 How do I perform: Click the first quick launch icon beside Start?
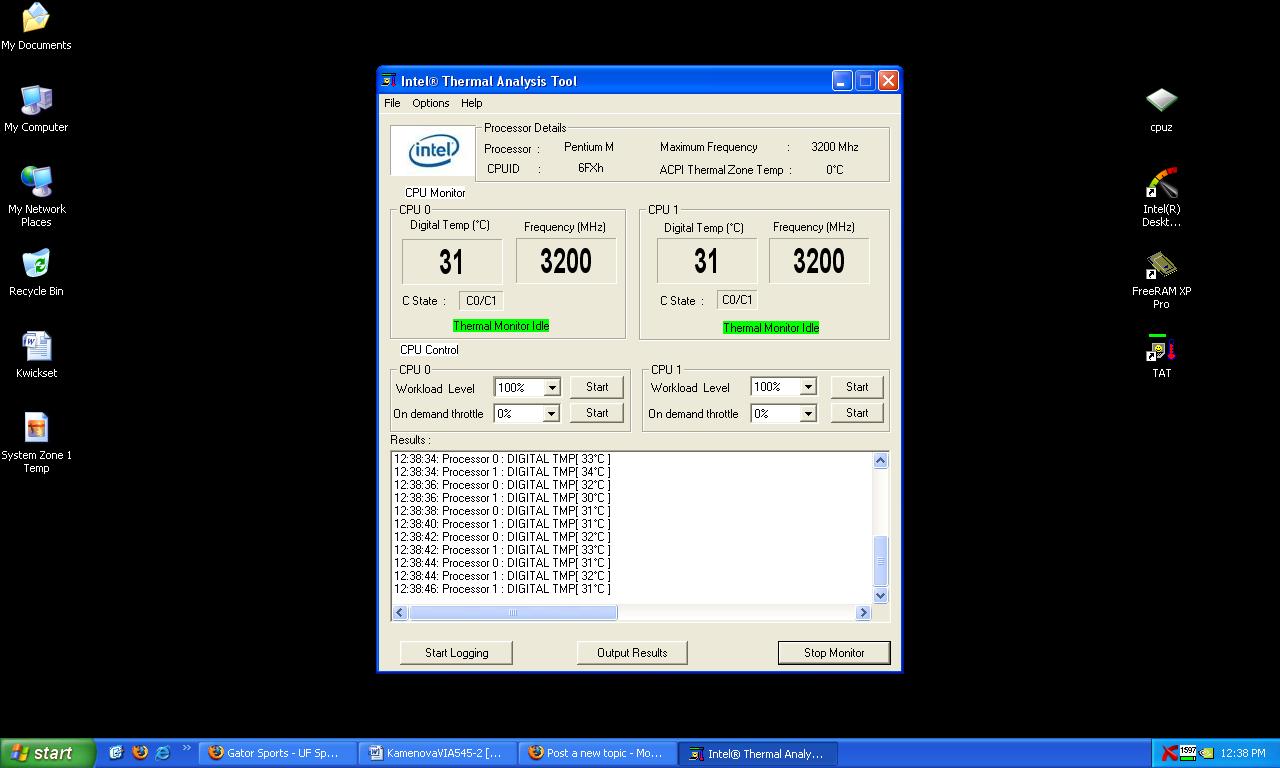[x=116, y=753]
